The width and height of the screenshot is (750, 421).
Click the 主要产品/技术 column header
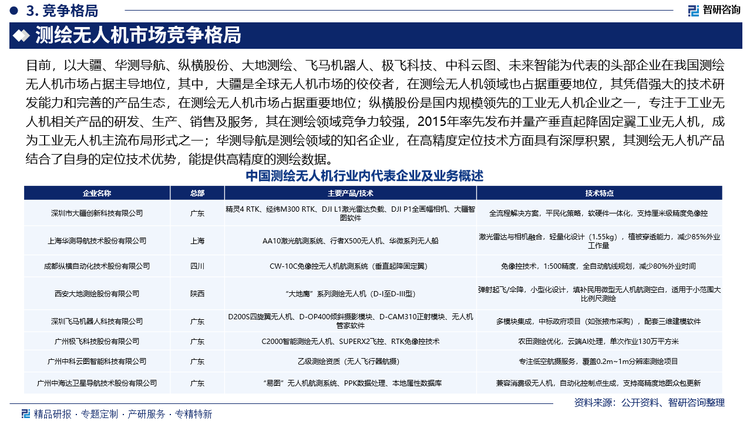[x=350, y=193]
